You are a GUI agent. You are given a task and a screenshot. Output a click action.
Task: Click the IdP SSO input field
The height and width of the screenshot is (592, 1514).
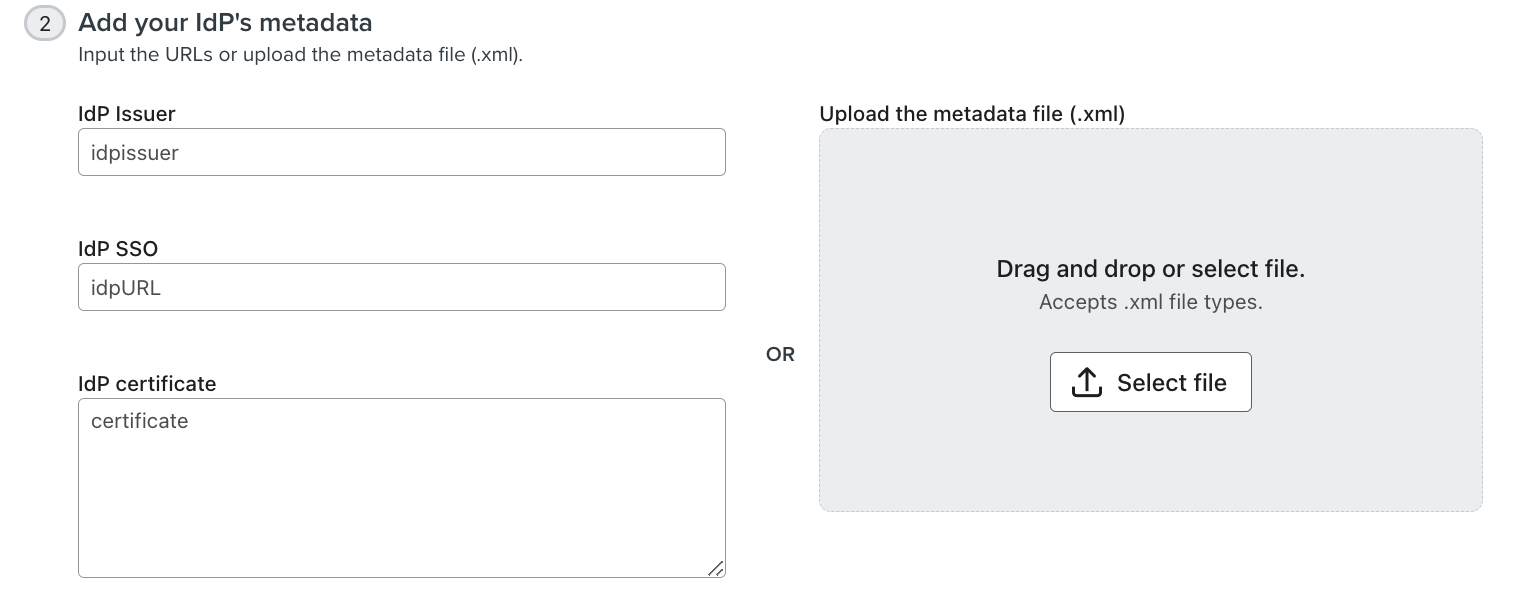[400, 287]
